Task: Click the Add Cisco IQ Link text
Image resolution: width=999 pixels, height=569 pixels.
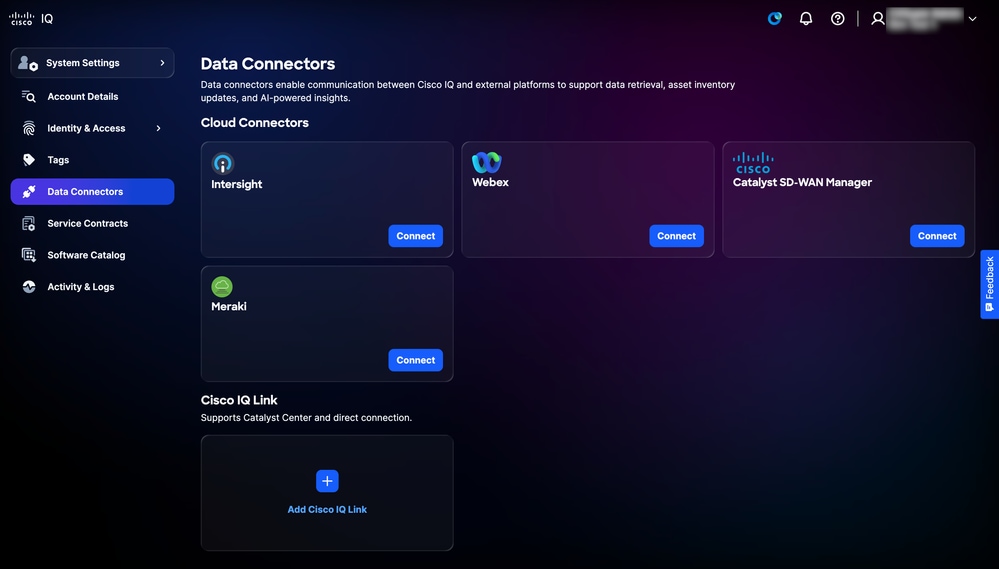Action: [x=327, y=510]
